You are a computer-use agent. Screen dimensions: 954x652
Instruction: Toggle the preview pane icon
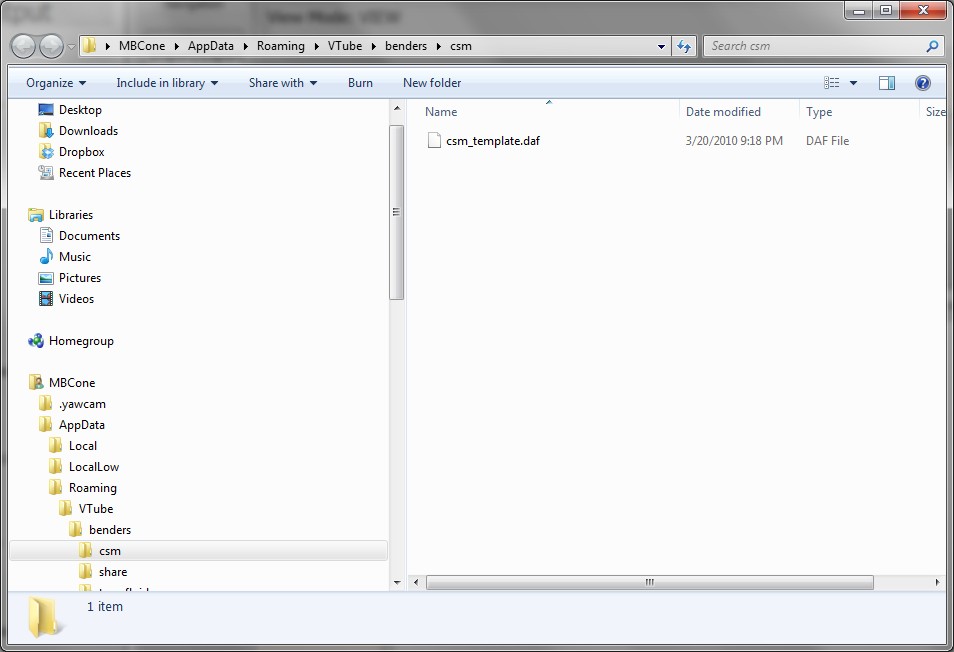tap(886, 83)
